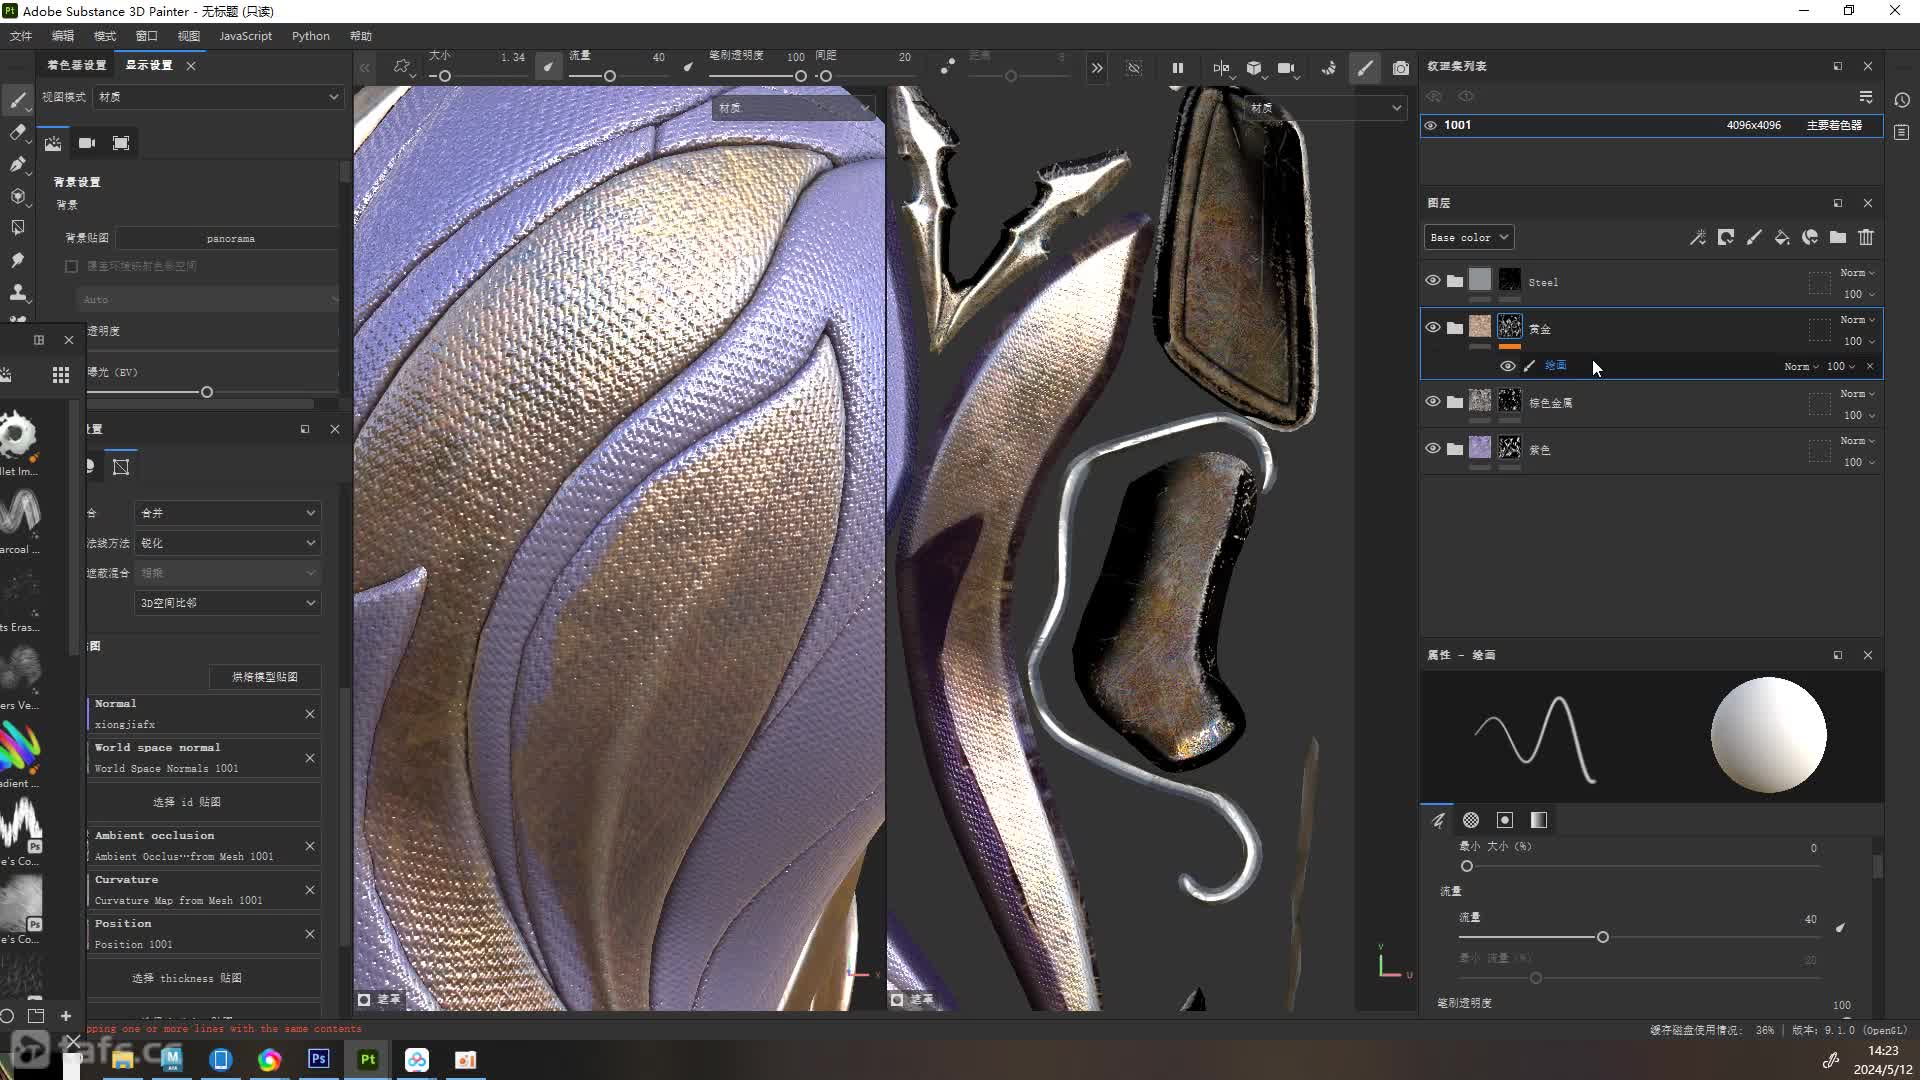
Task: Open the background settings image tab
Action: coord(53,143)
